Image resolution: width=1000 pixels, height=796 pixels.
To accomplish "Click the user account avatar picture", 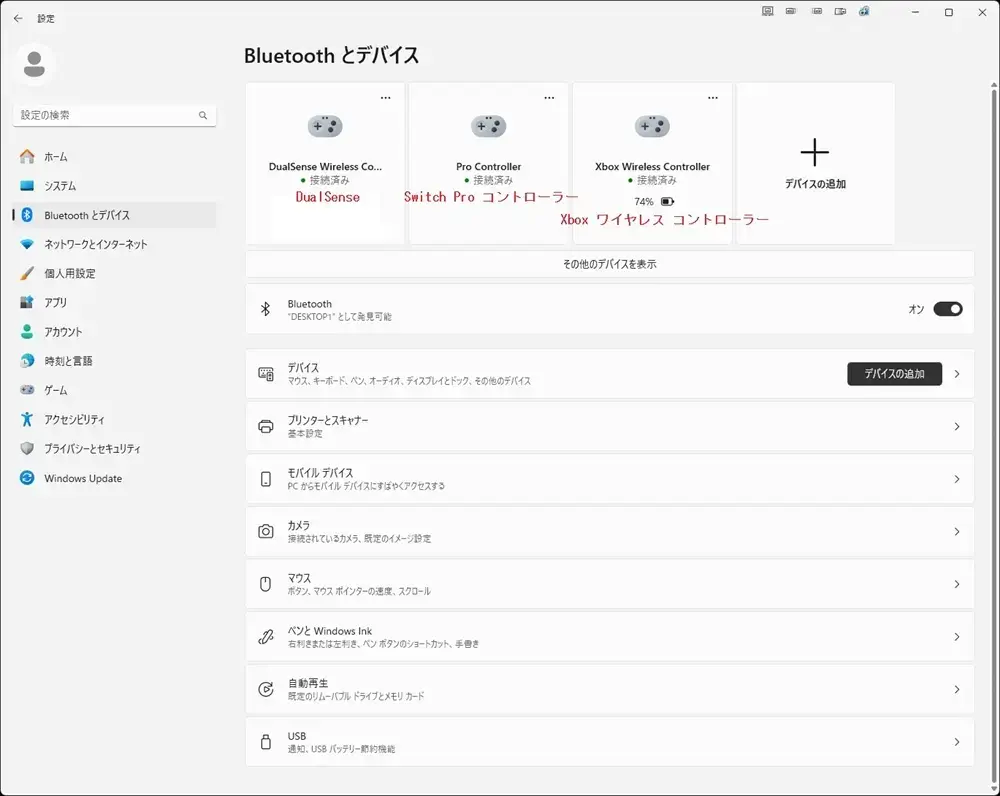I will [x=34, y=64].
